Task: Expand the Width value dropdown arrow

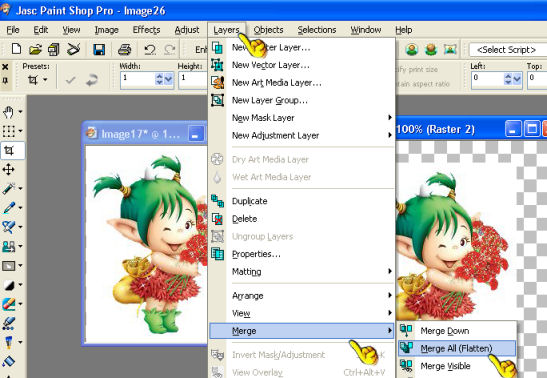Action: coord(169,80)
